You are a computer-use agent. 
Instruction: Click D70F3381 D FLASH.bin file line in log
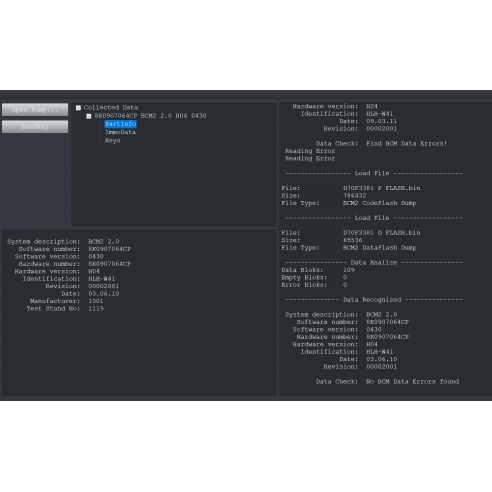351,233
